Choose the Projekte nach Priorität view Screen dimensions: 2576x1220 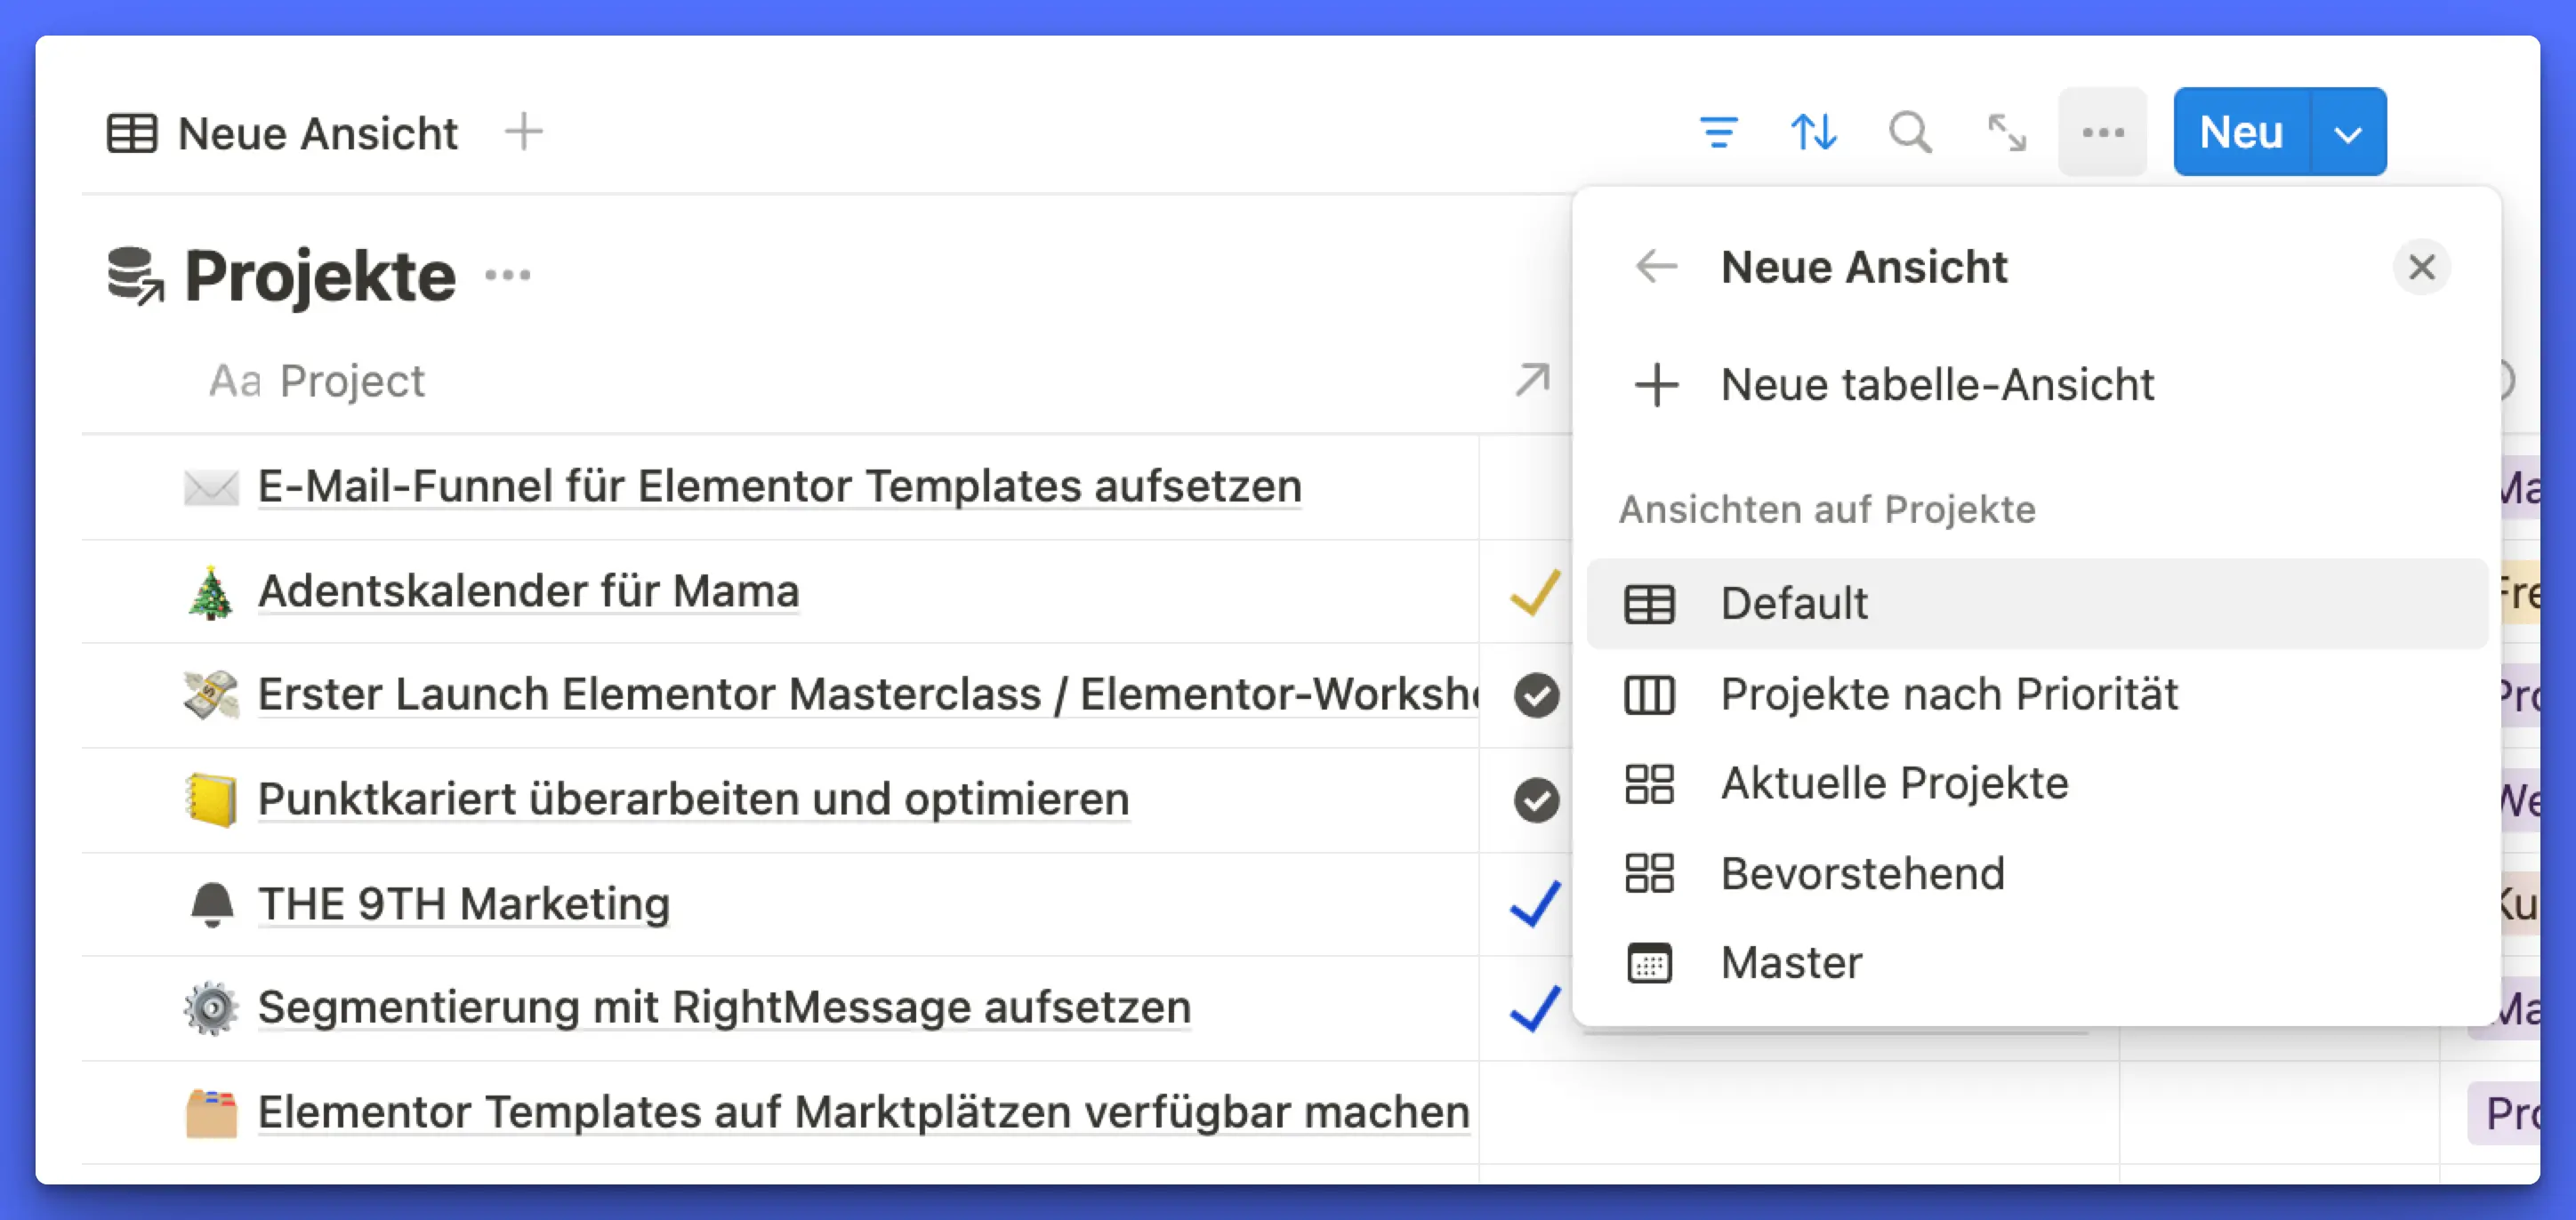(1948, 694)
